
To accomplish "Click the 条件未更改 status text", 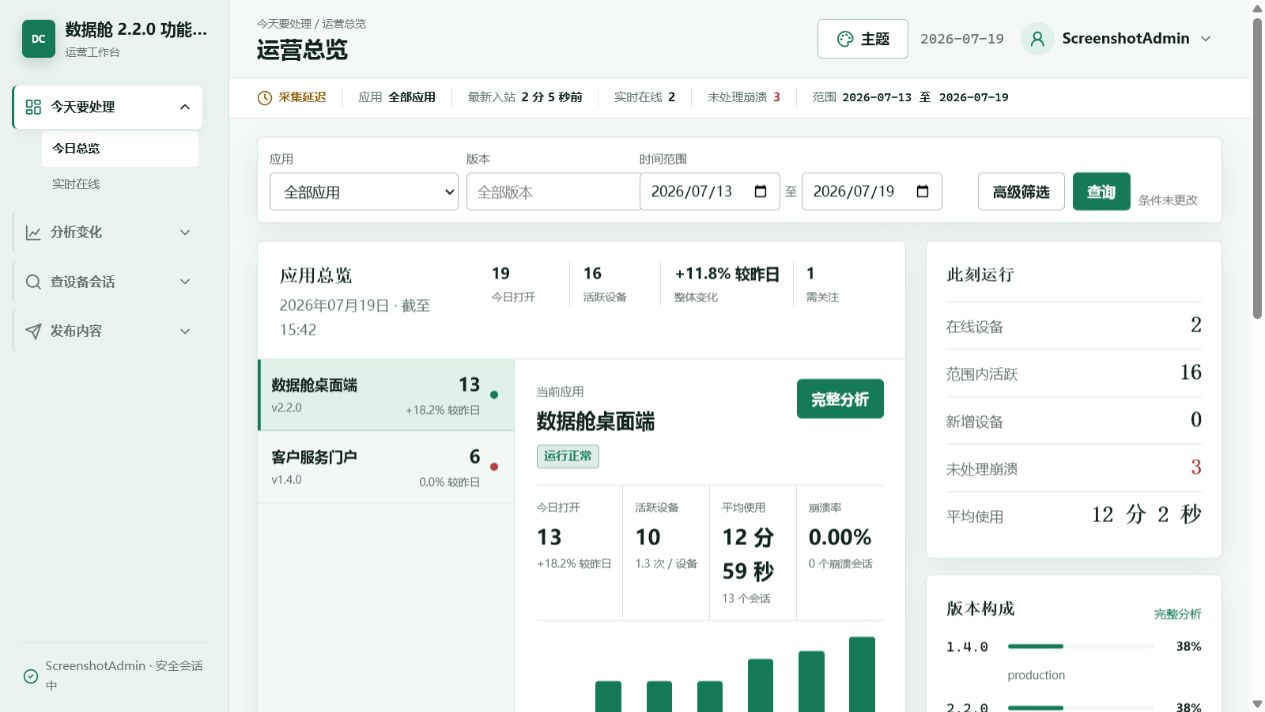I will click(1168, 200).
